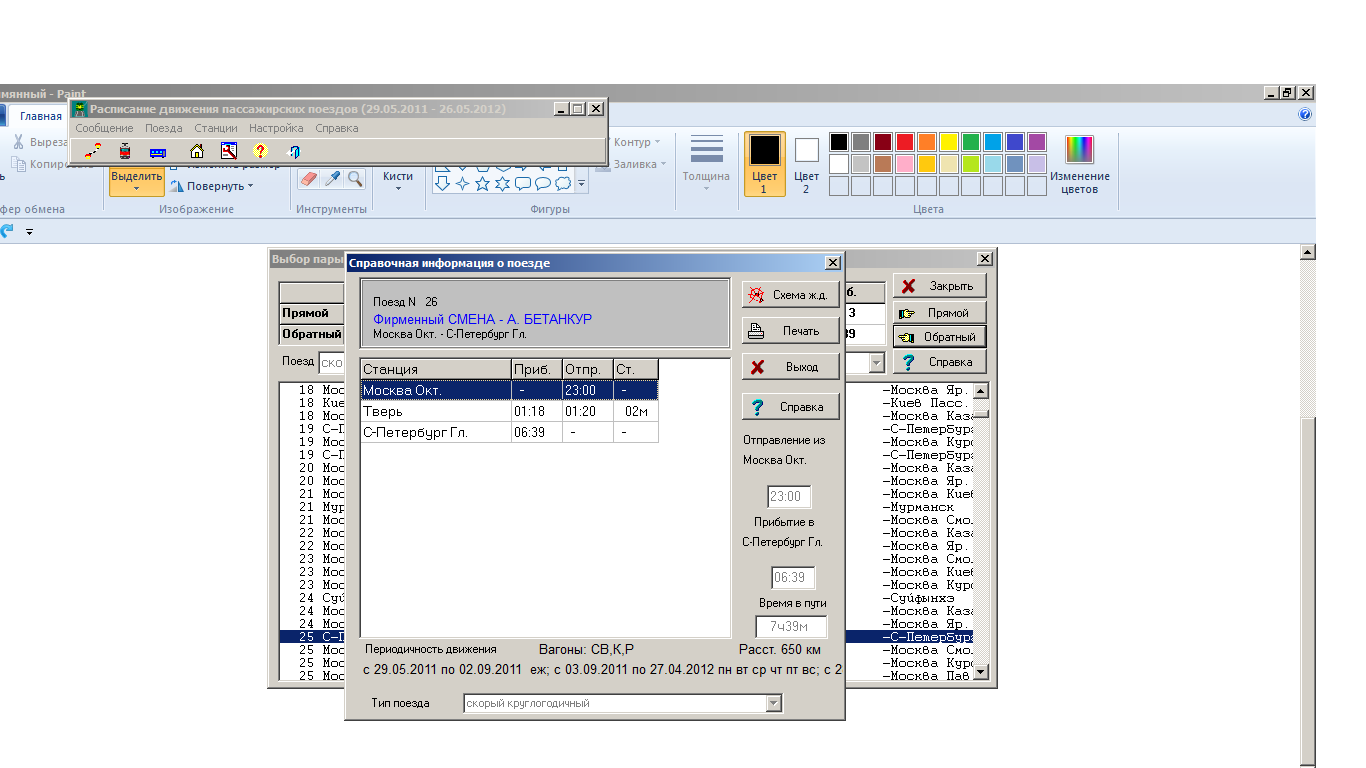
Task: Open Изменение цветов color editor
Action: pyautogui.click(x=1079, y=165)
